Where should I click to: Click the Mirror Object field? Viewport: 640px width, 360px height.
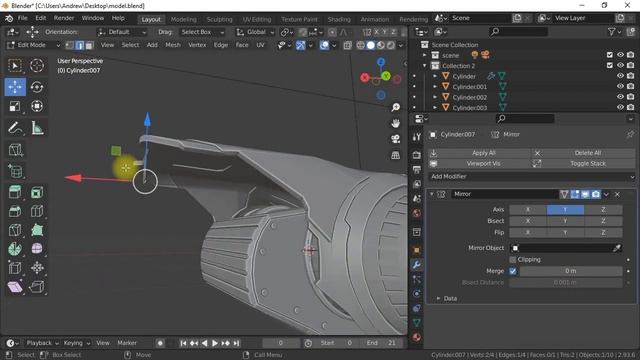[x=566, y=248]
